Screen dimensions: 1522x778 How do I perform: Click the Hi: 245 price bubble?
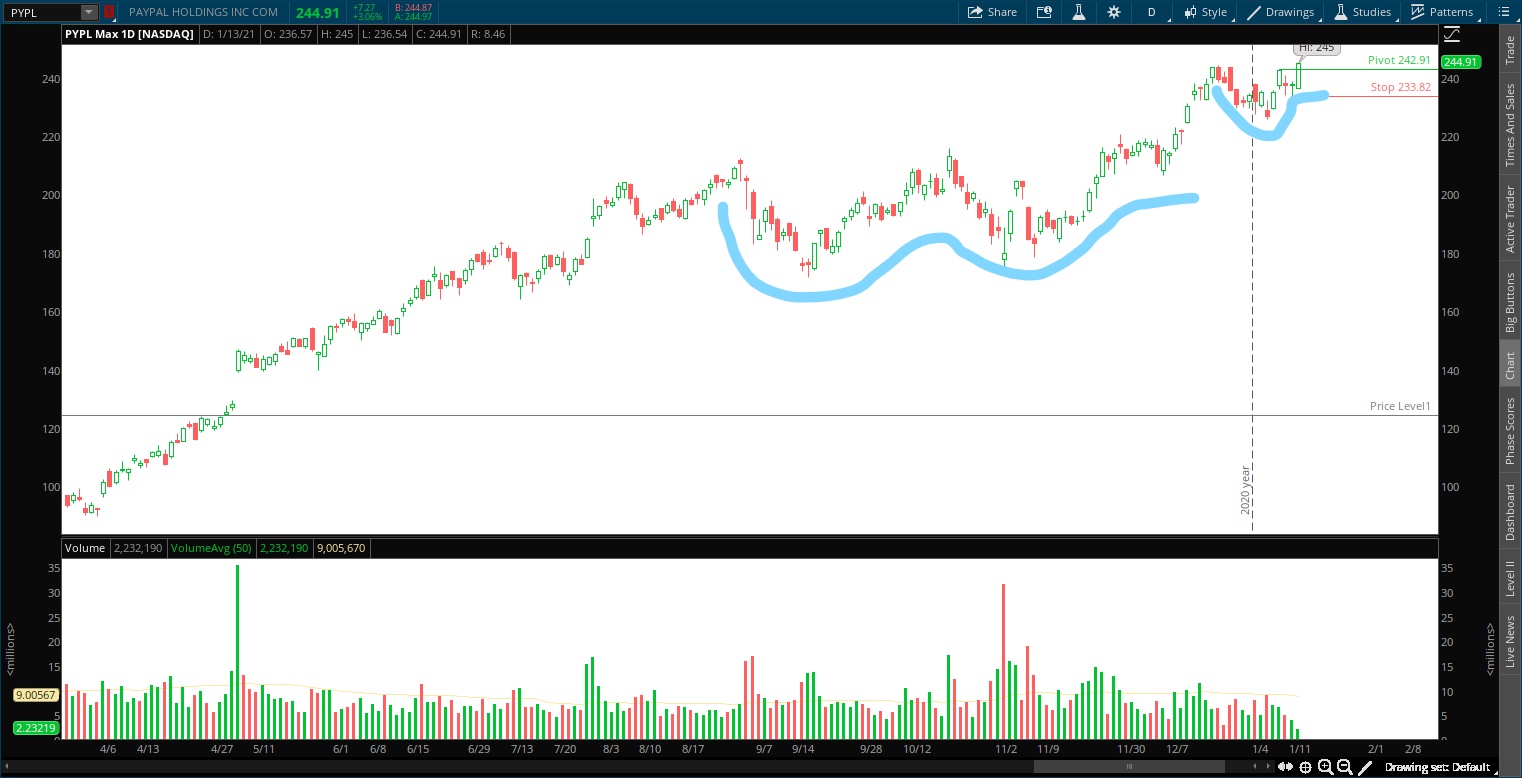click(1315, 47)
